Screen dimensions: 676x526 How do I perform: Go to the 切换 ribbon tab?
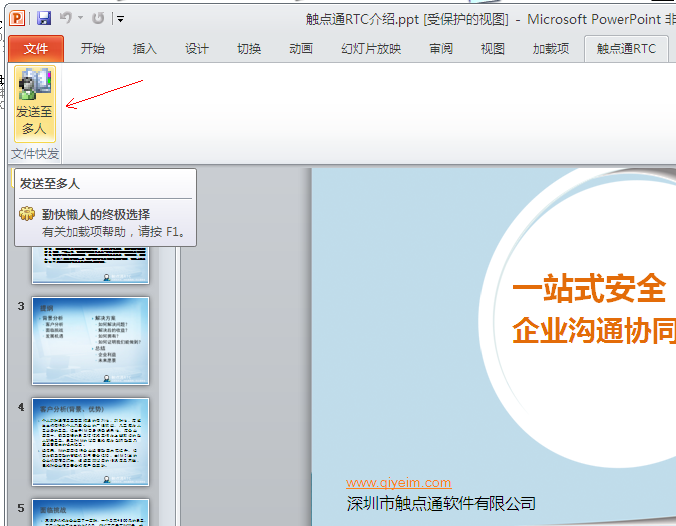(249, 48)
